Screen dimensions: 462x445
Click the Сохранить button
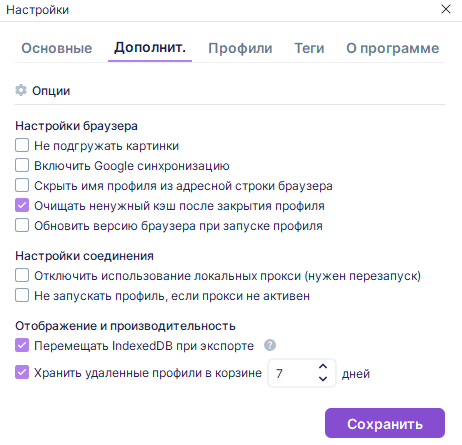tap(385, 423)
